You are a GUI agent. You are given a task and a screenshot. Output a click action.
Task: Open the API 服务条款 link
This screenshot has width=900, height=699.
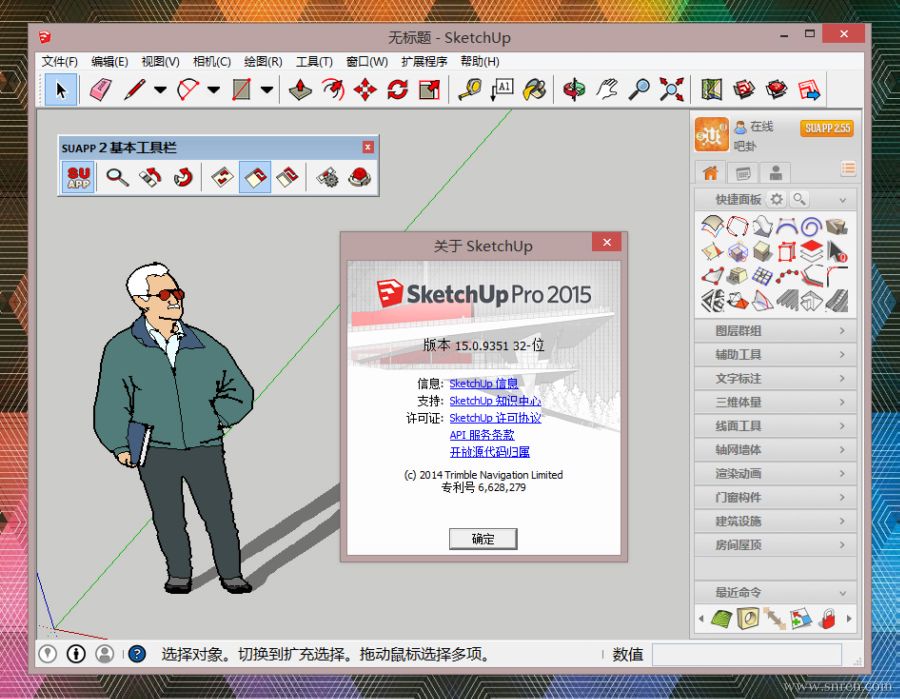click(x=482, y=435)
